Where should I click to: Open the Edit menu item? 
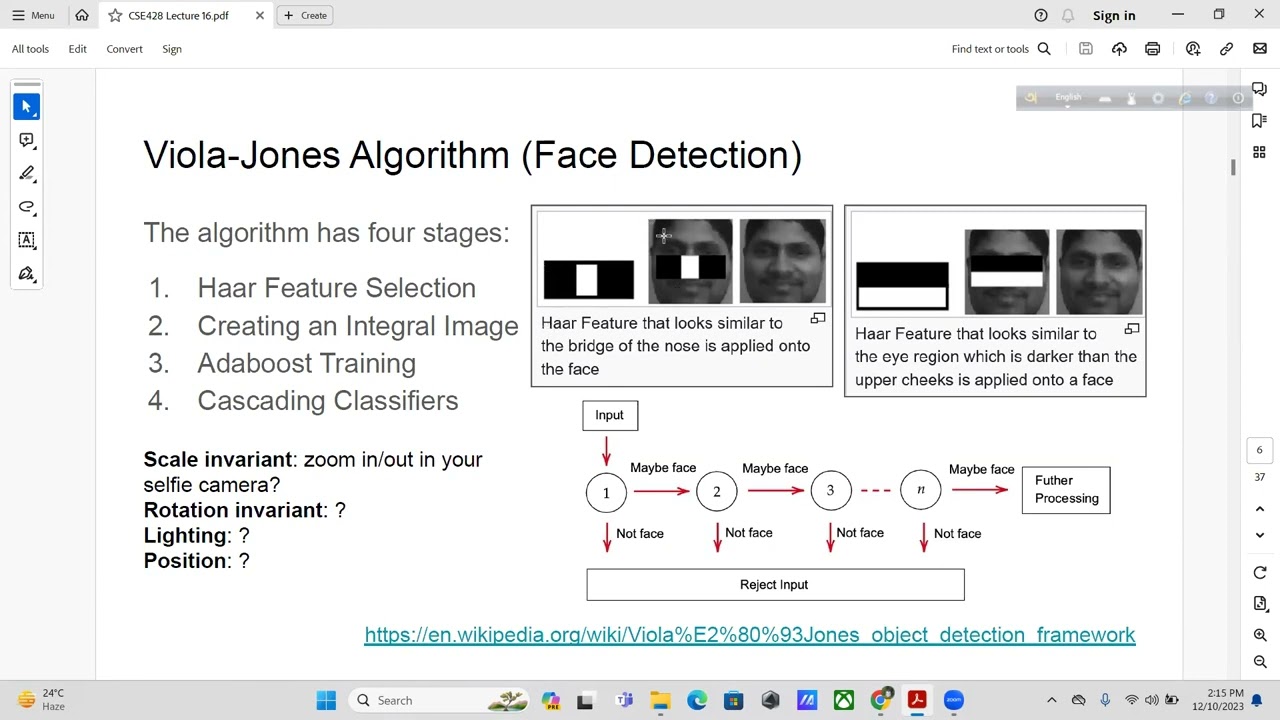[77, 48]
